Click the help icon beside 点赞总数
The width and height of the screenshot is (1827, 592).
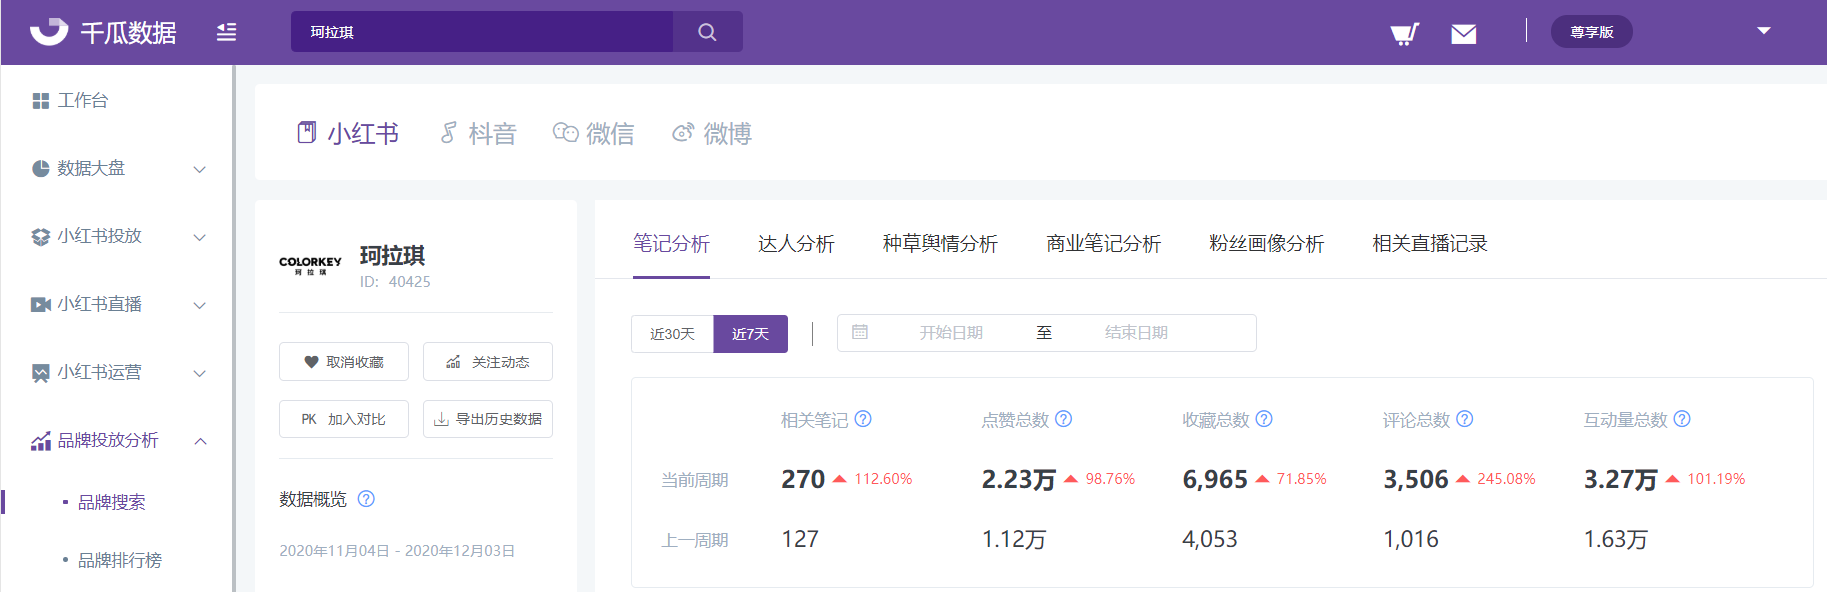click(x=1064, y=419)
